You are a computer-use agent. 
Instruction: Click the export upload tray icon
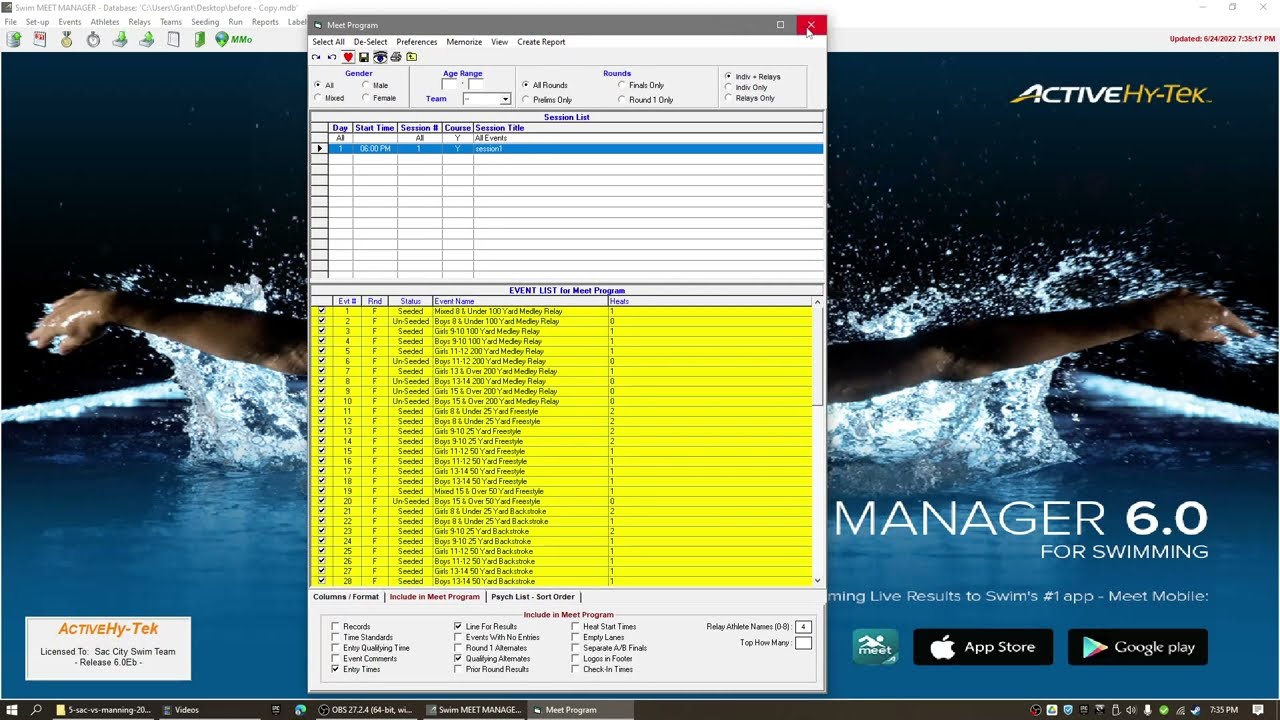147,39
